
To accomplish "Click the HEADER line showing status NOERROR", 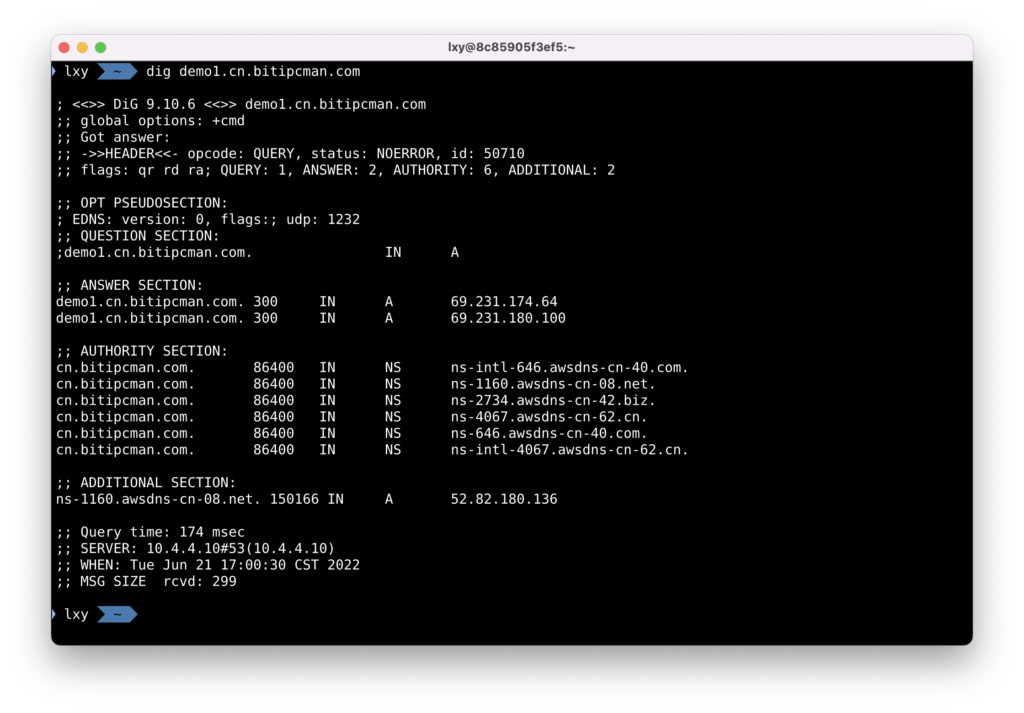I will coord(290,154).
